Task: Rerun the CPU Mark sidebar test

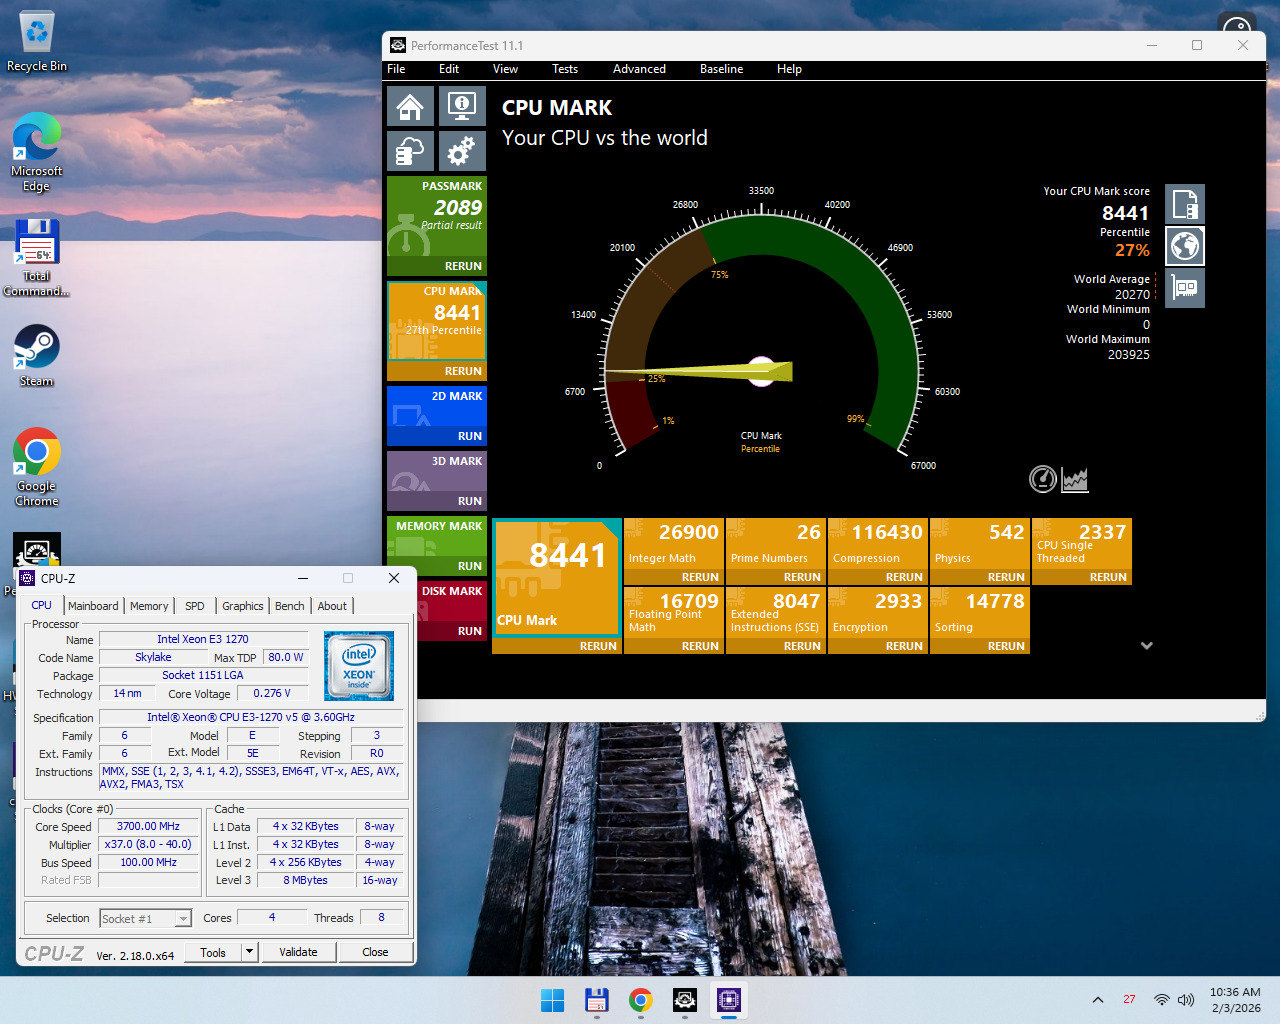Action: tap(463, 371)
